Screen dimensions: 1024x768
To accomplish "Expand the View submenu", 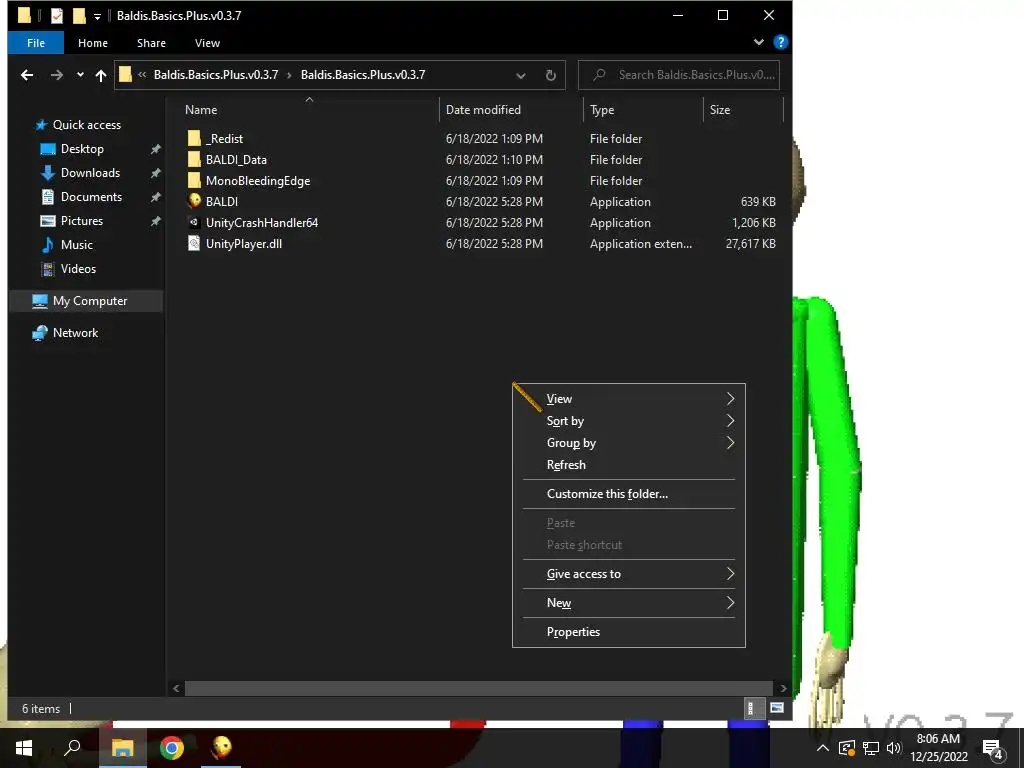I will (x=629, y=398).
